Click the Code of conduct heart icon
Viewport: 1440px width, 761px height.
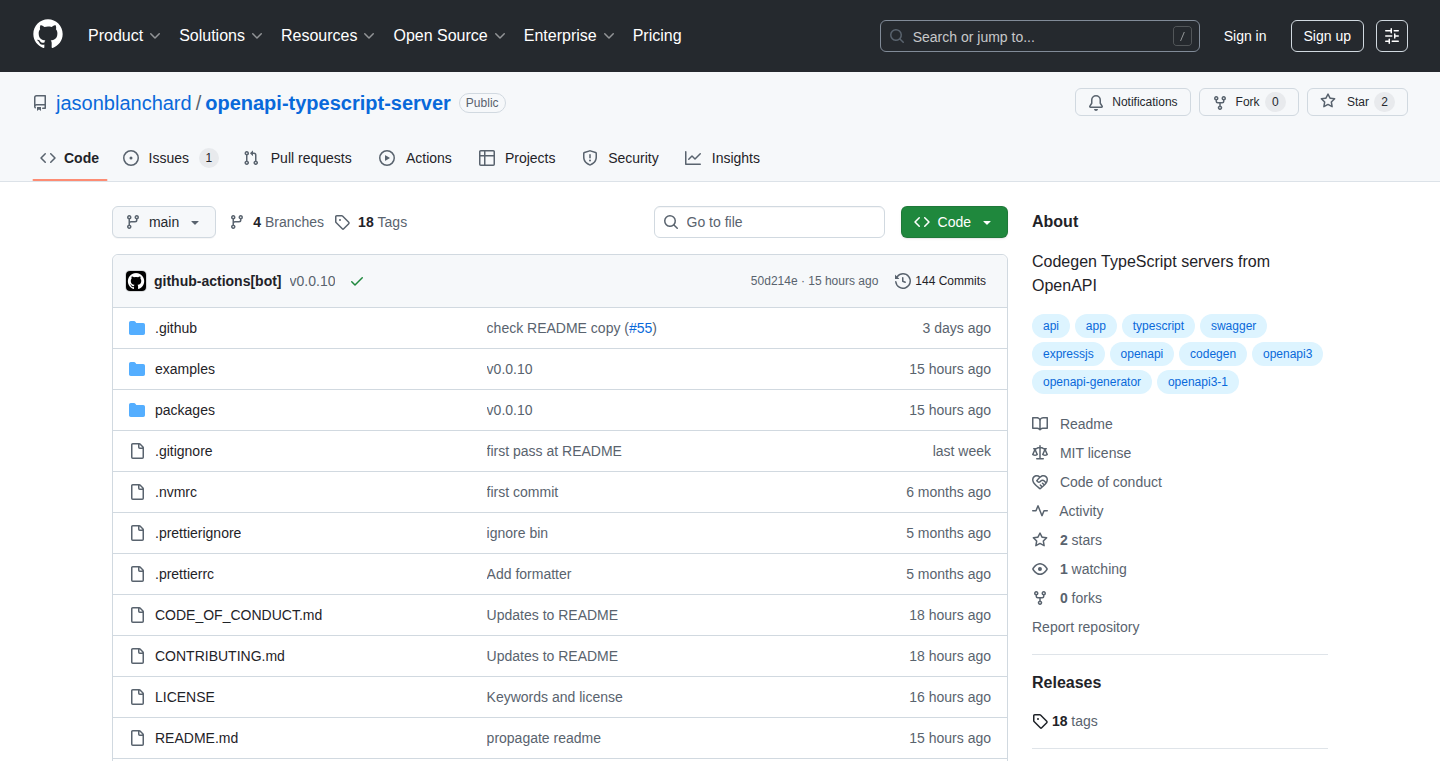1040,482
